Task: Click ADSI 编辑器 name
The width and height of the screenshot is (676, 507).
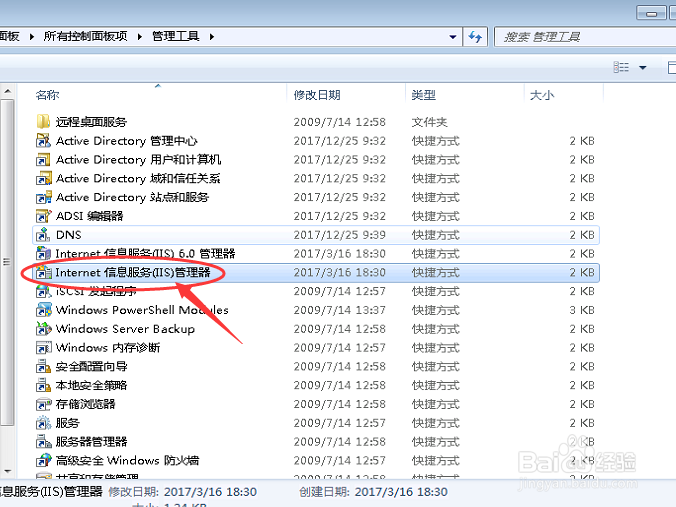Action: 90,216
